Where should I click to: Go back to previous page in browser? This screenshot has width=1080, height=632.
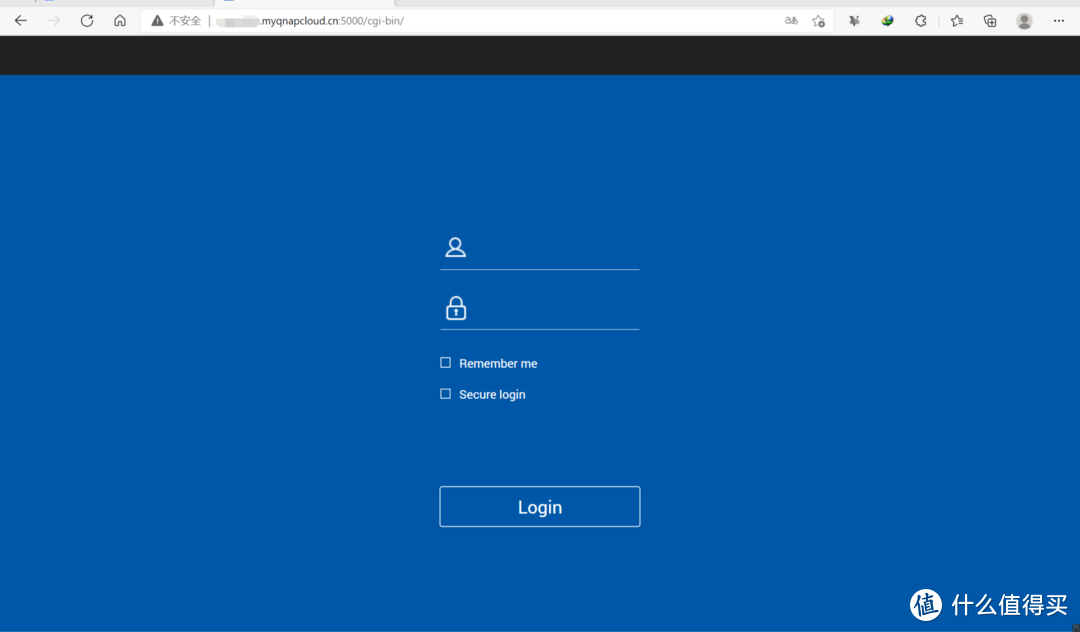[21, 21]
